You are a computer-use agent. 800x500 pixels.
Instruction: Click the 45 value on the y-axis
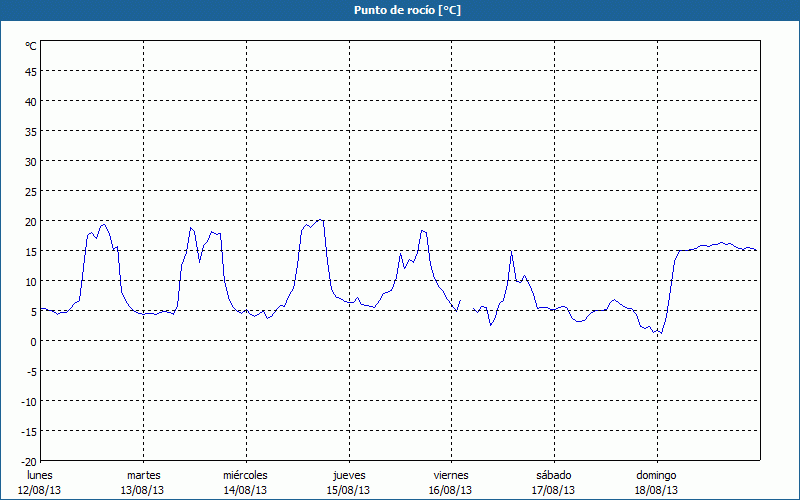[30, 71]
